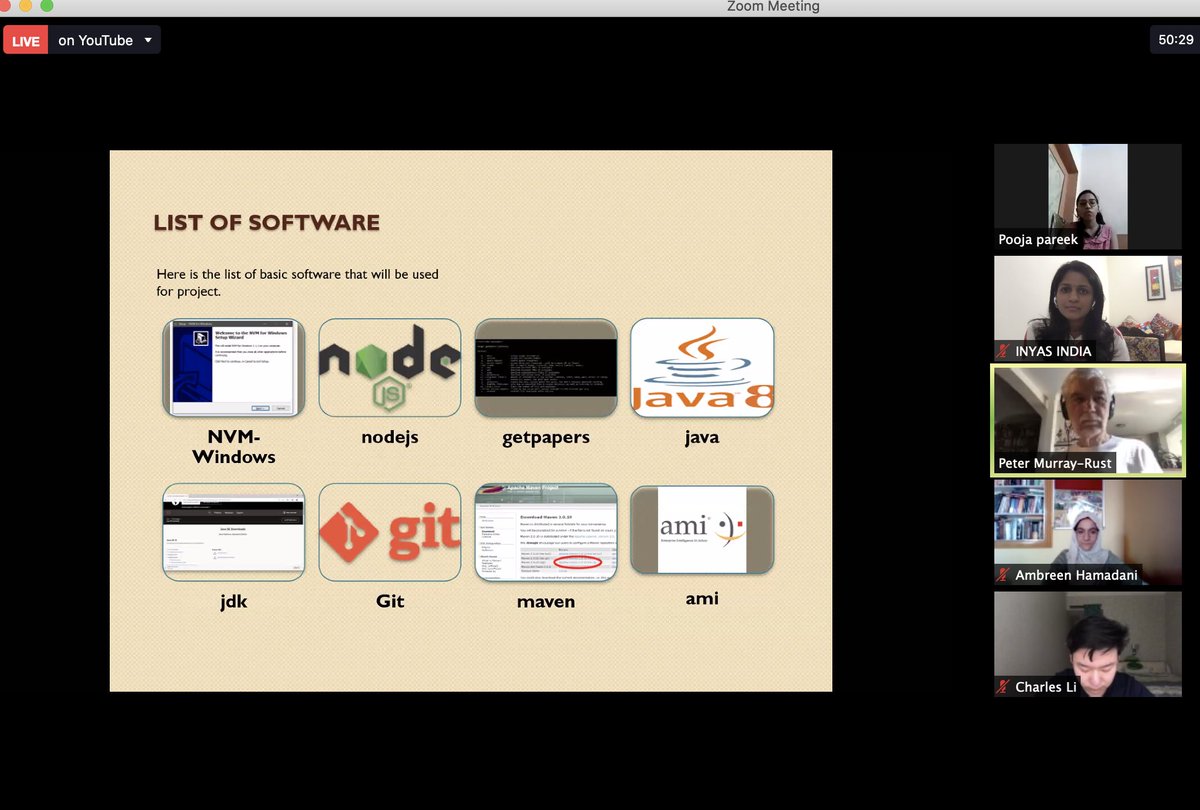The width and height of the screenshot is (1200, 810).
Task: Click the nodejs logo image
Action: pos(390,367)
